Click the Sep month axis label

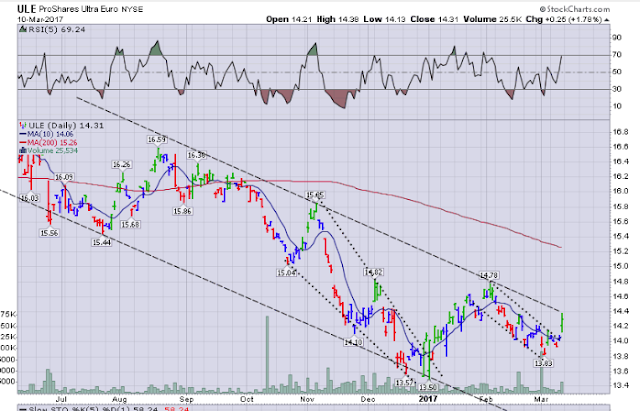[x=187, y=399]
